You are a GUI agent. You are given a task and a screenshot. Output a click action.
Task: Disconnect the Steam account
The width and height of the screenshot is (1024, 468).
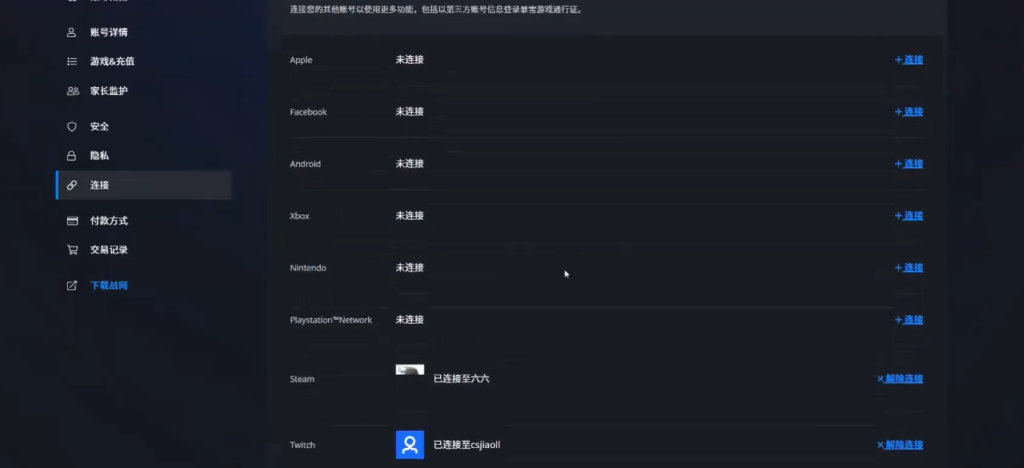point(900,379)
